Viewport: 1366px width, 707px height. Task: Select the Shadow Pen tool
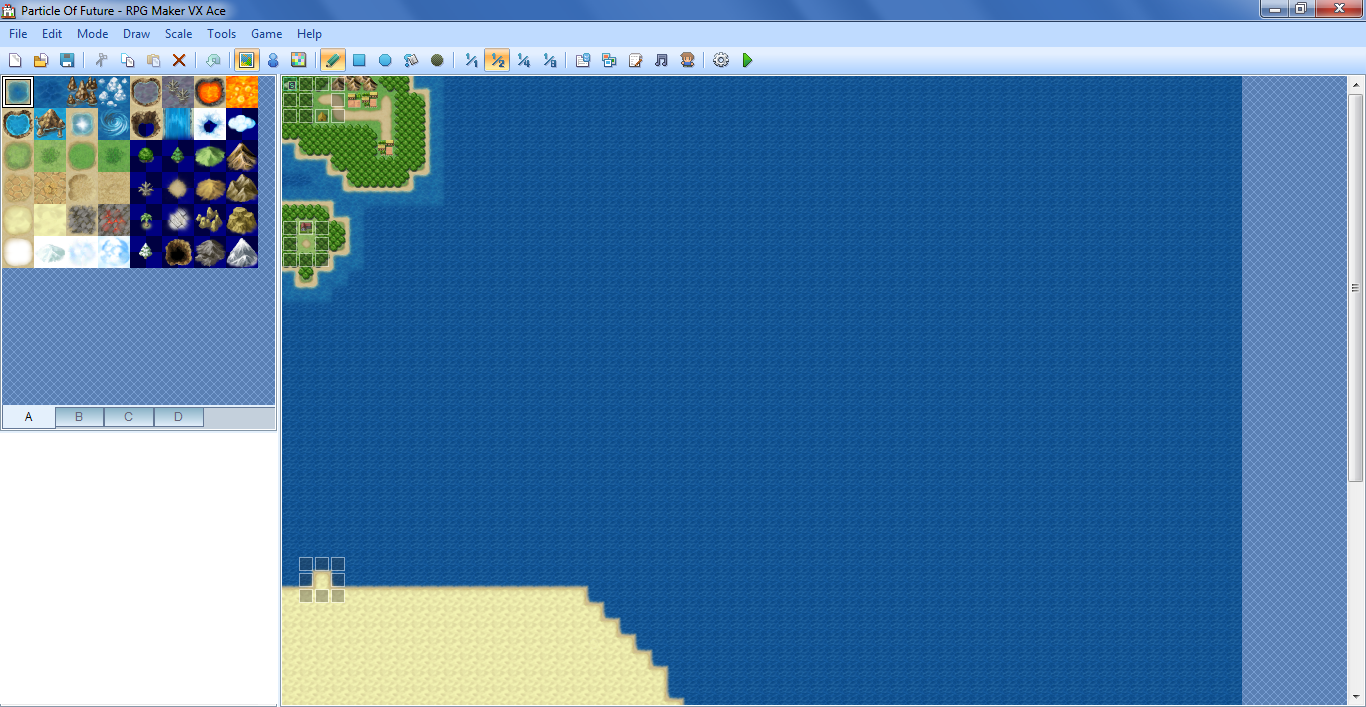pos(437,60)
